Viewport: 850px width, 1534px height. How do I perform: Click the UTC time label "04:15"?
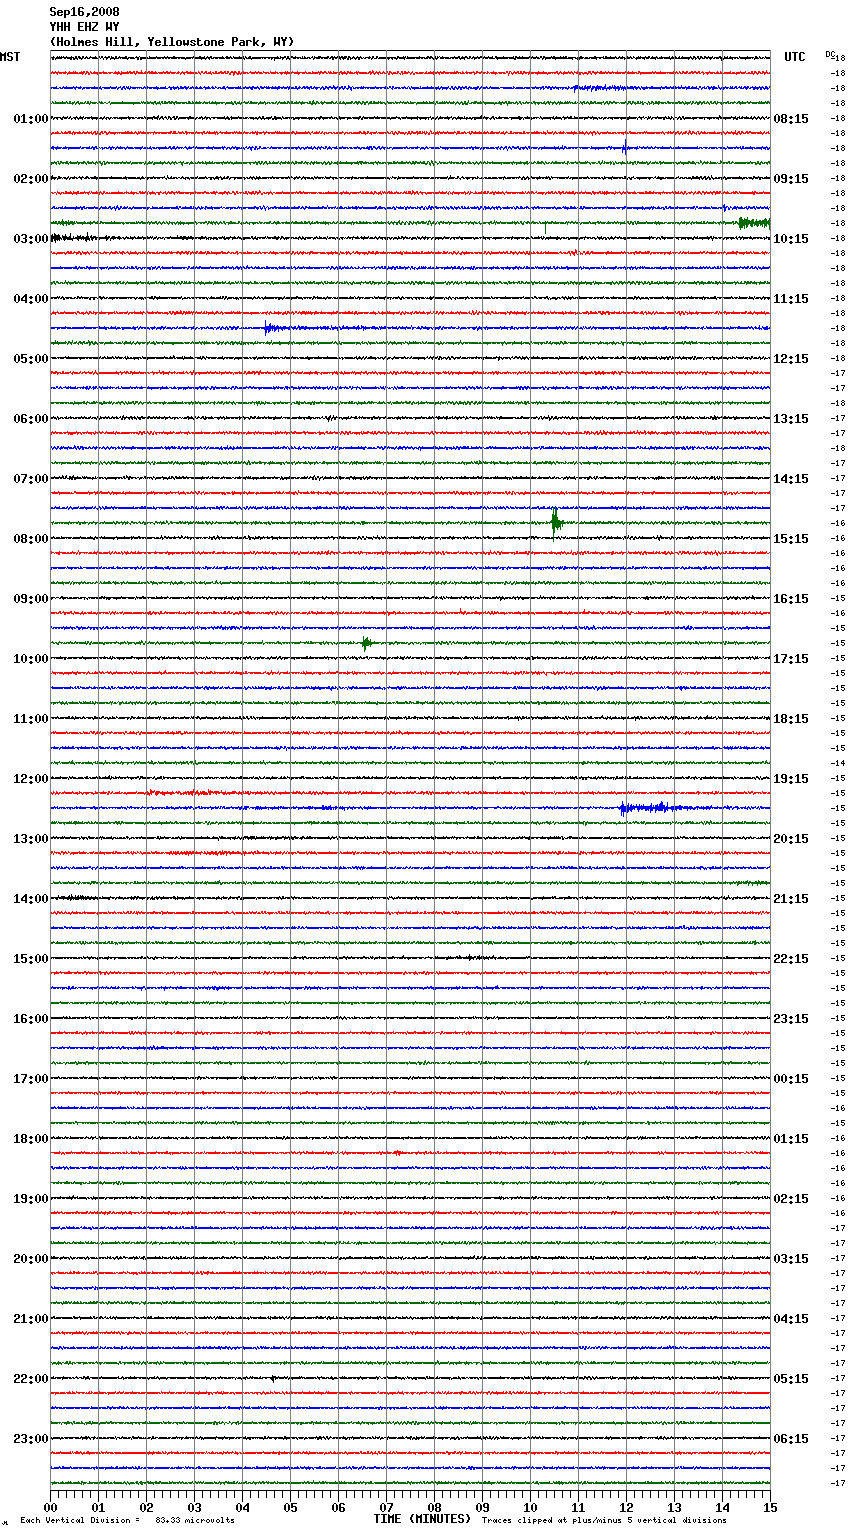pyautogui.click(x=791, y=1319)
